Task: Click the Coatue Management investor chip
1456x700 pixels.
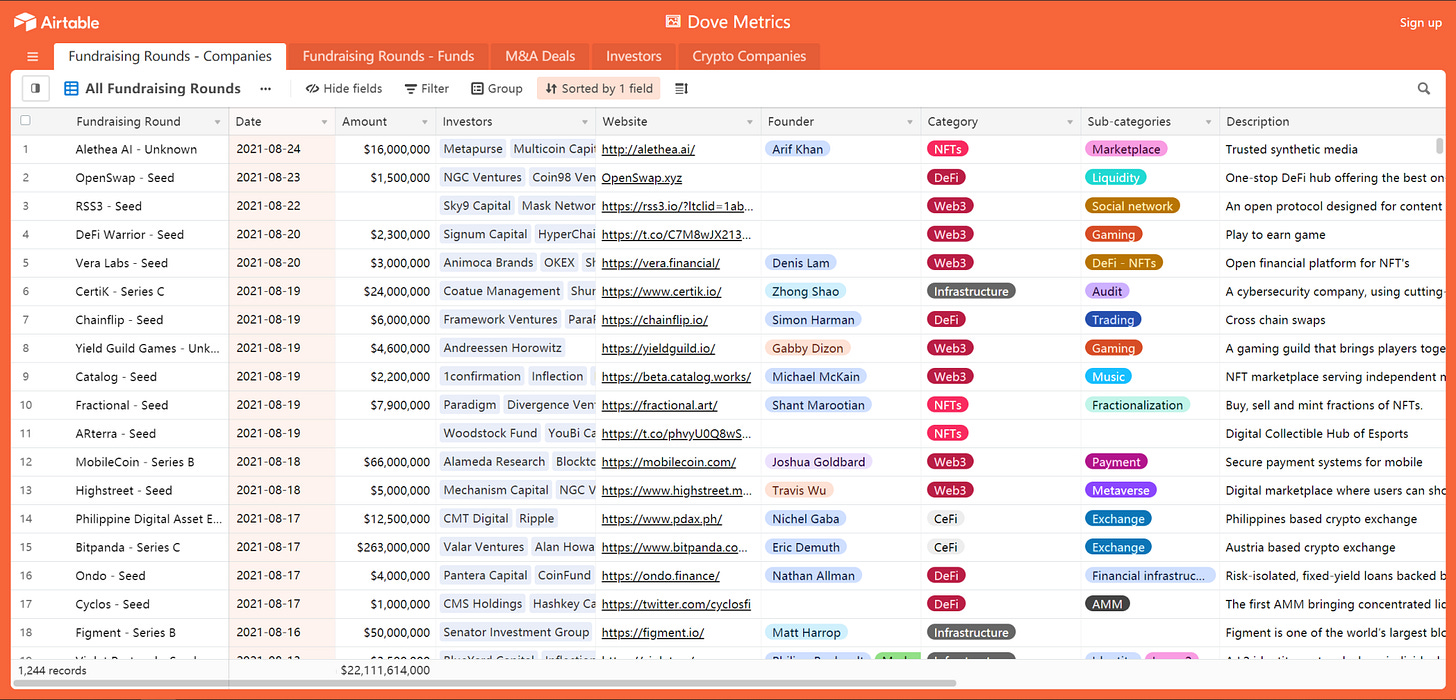Action: coord(502,292)
